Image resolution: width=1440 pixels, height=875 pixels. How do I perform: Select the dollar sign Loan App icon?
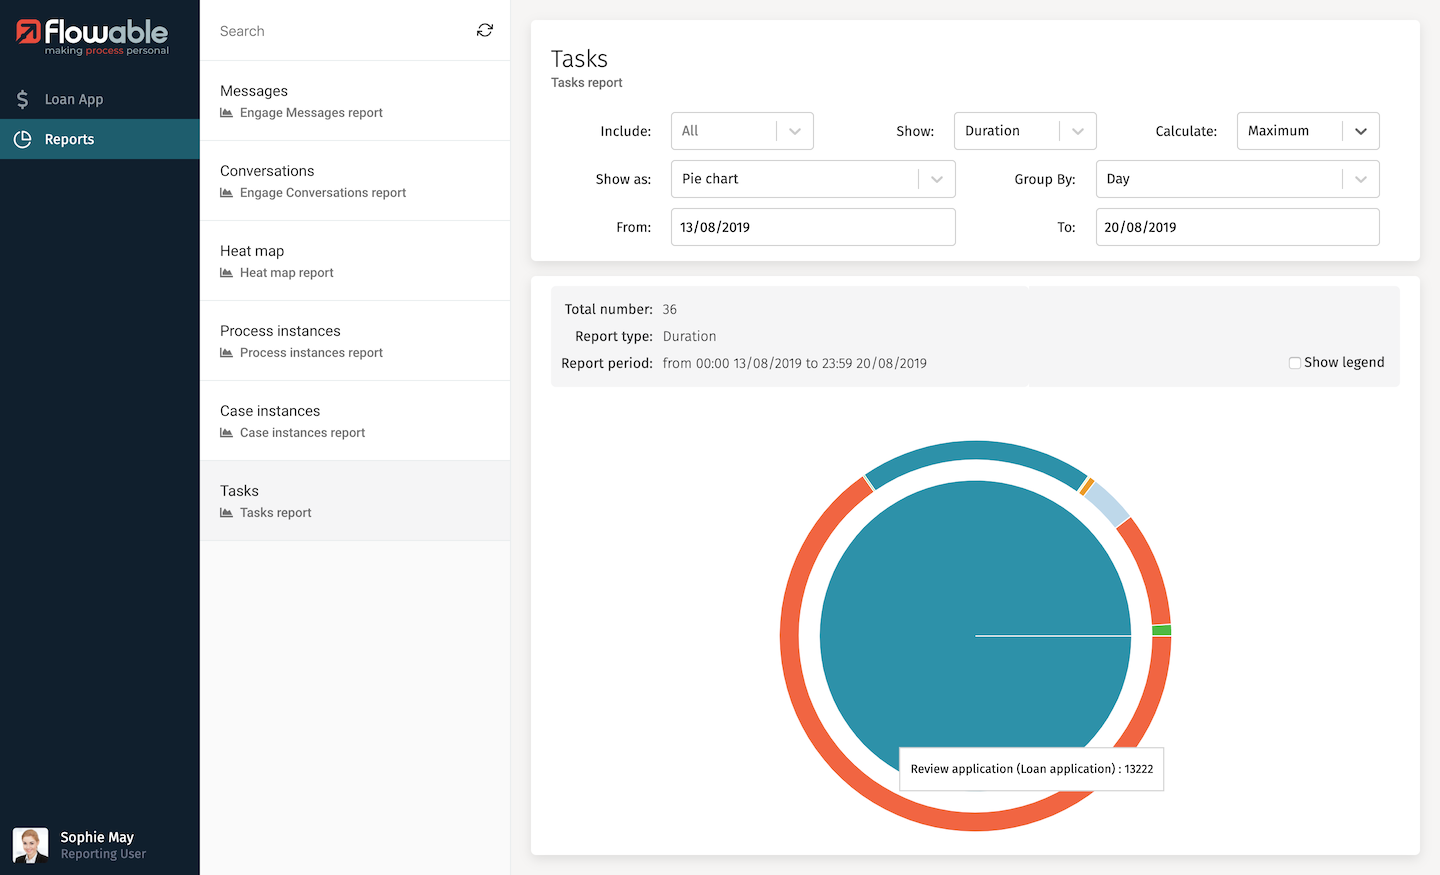point(22,99)
